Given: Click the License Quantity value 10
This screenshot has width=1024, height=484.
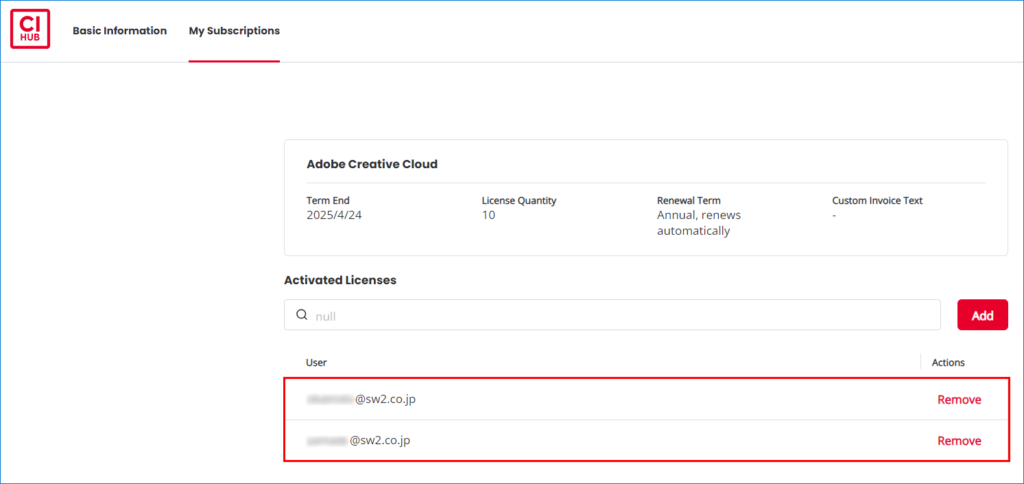Looking at the screenshot, I should [488, 215].
